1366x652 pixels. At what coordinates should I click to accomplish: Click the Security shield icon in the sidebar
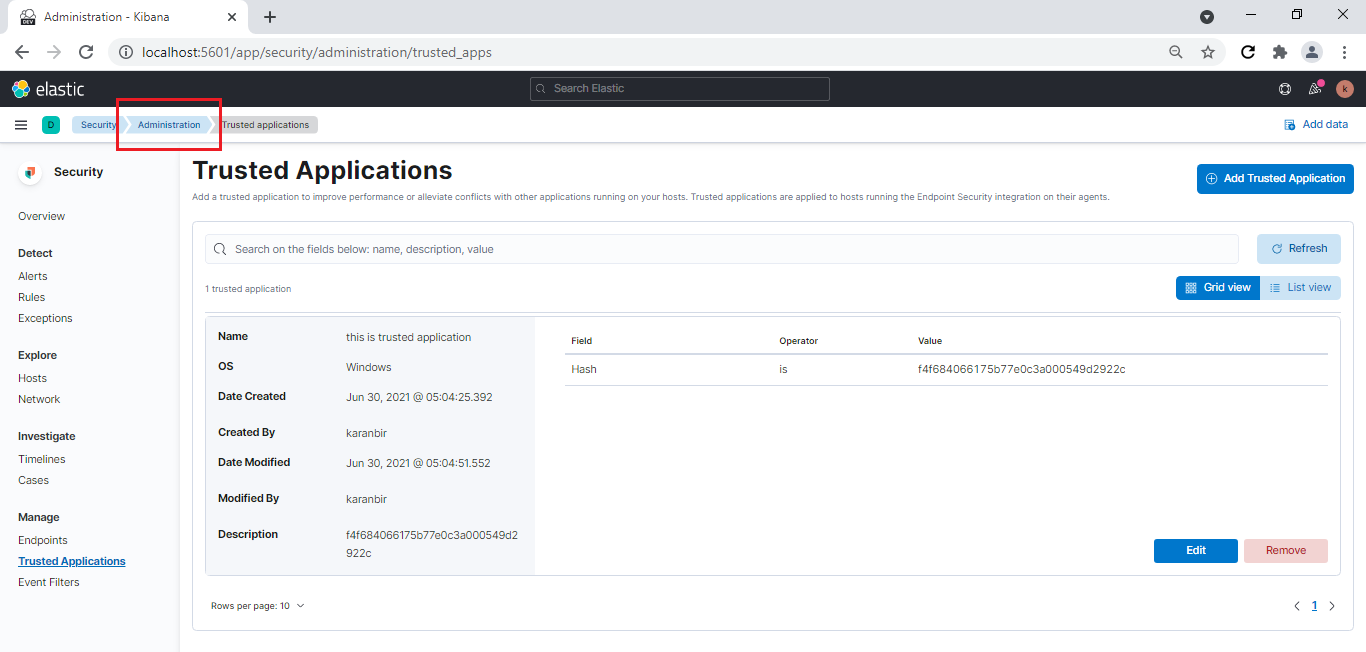tap(29, 171)
